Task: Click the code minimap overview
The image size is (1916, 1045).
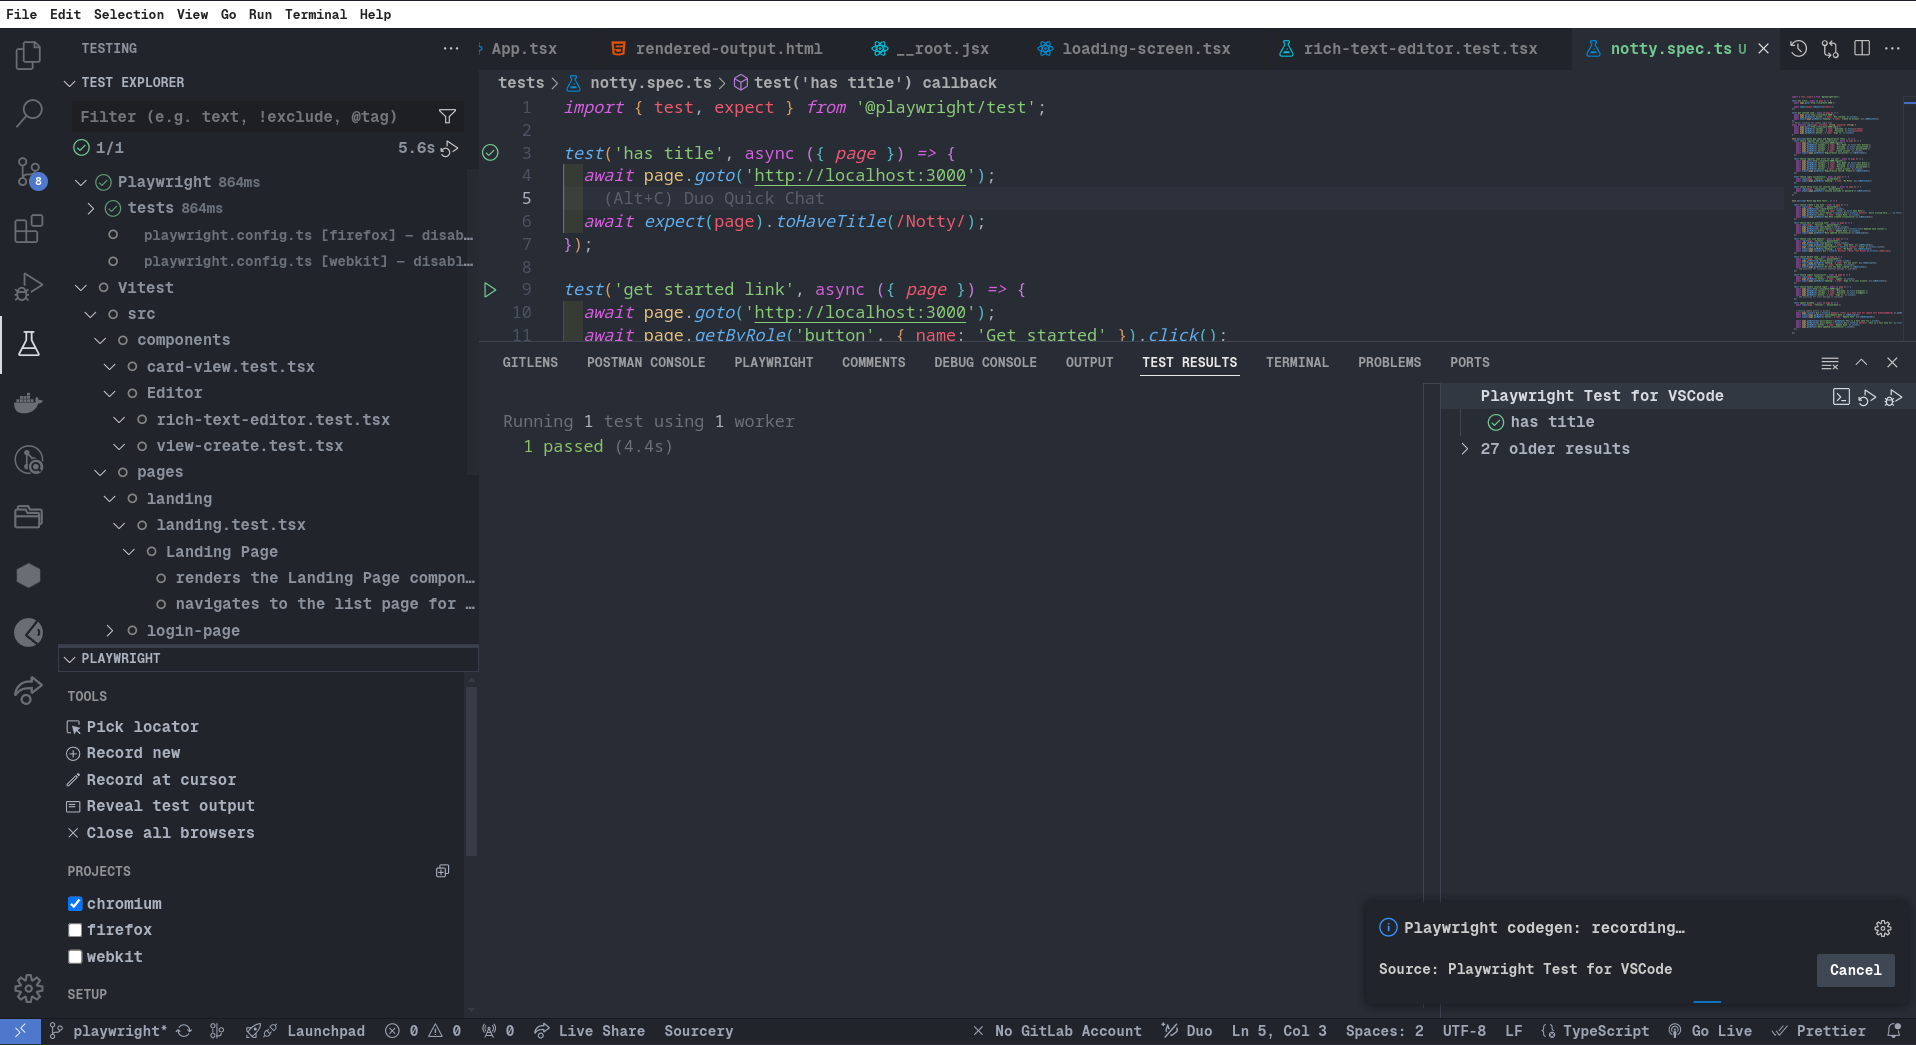Action: pos(1845,213)
